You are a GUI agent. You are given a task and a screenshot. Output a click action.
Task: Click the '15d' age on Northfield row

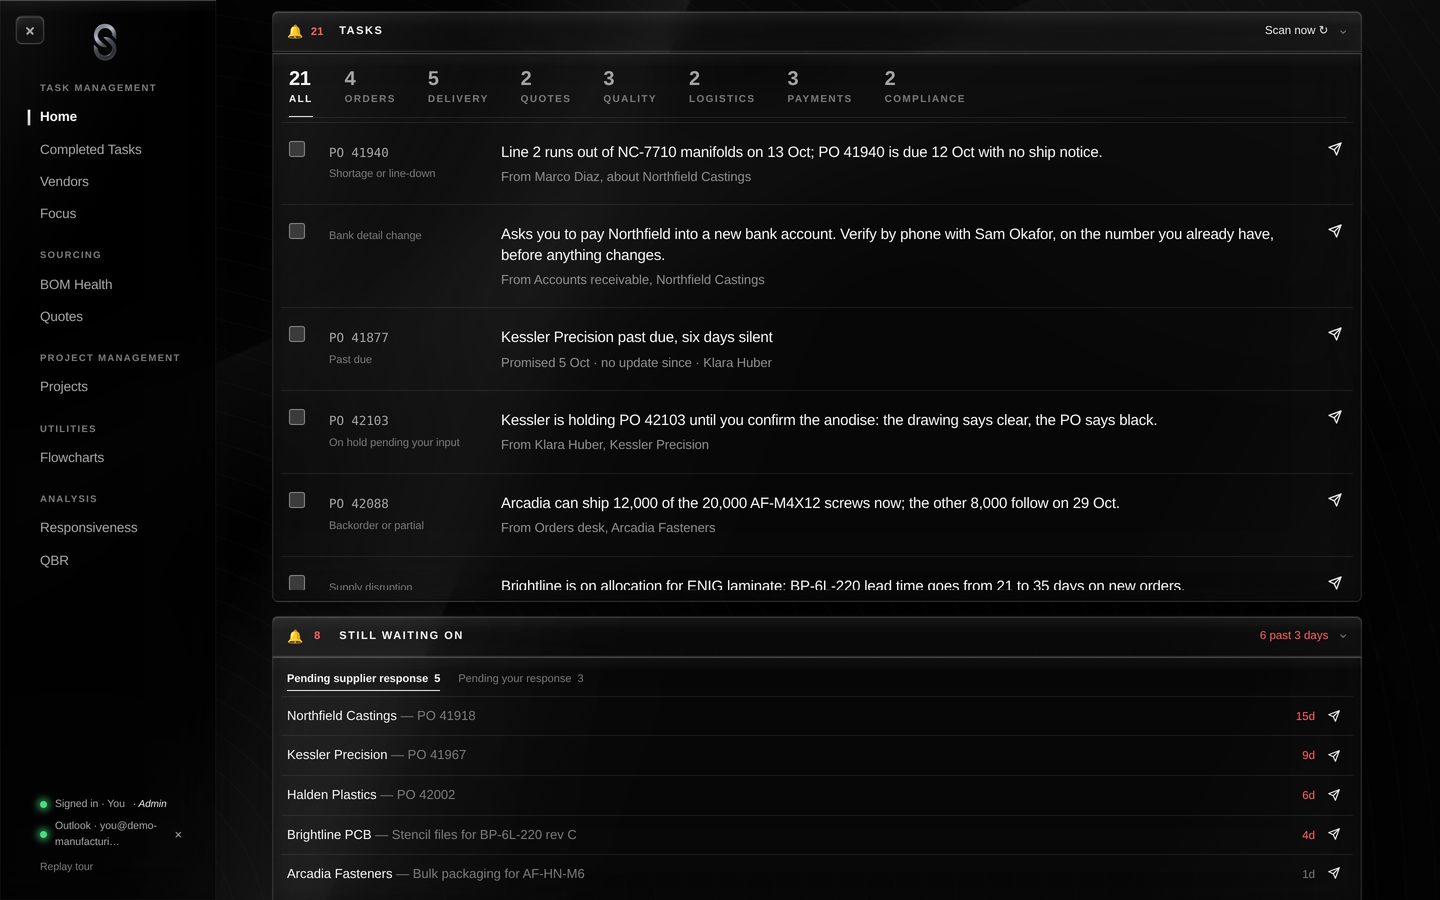click(x=1305, y=716)
